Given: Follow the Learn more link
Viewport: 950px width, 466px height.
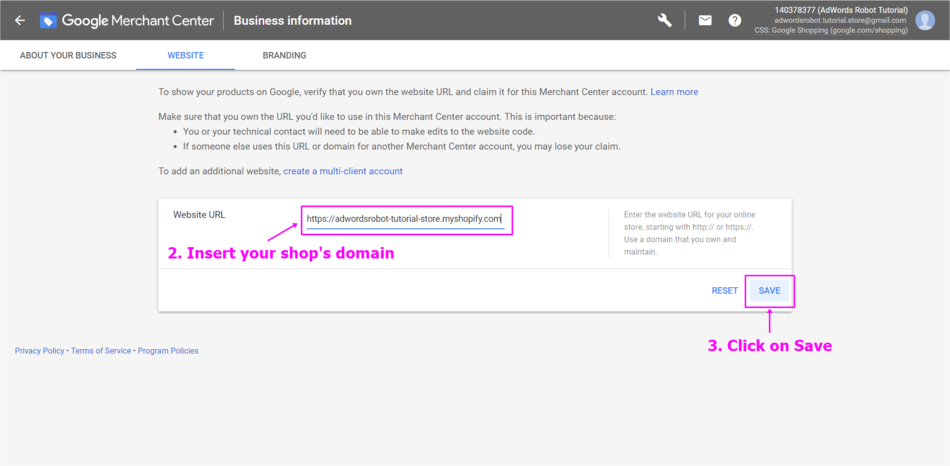Looking at the screenshot, I should point(674,92).
